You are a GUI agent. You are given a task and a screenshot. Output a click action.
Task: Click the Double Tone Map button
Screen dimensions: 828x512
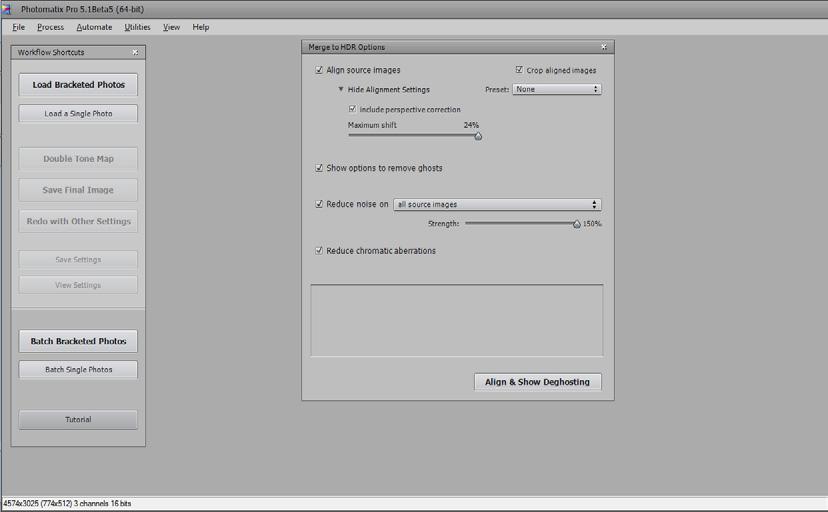coord(78,158)
